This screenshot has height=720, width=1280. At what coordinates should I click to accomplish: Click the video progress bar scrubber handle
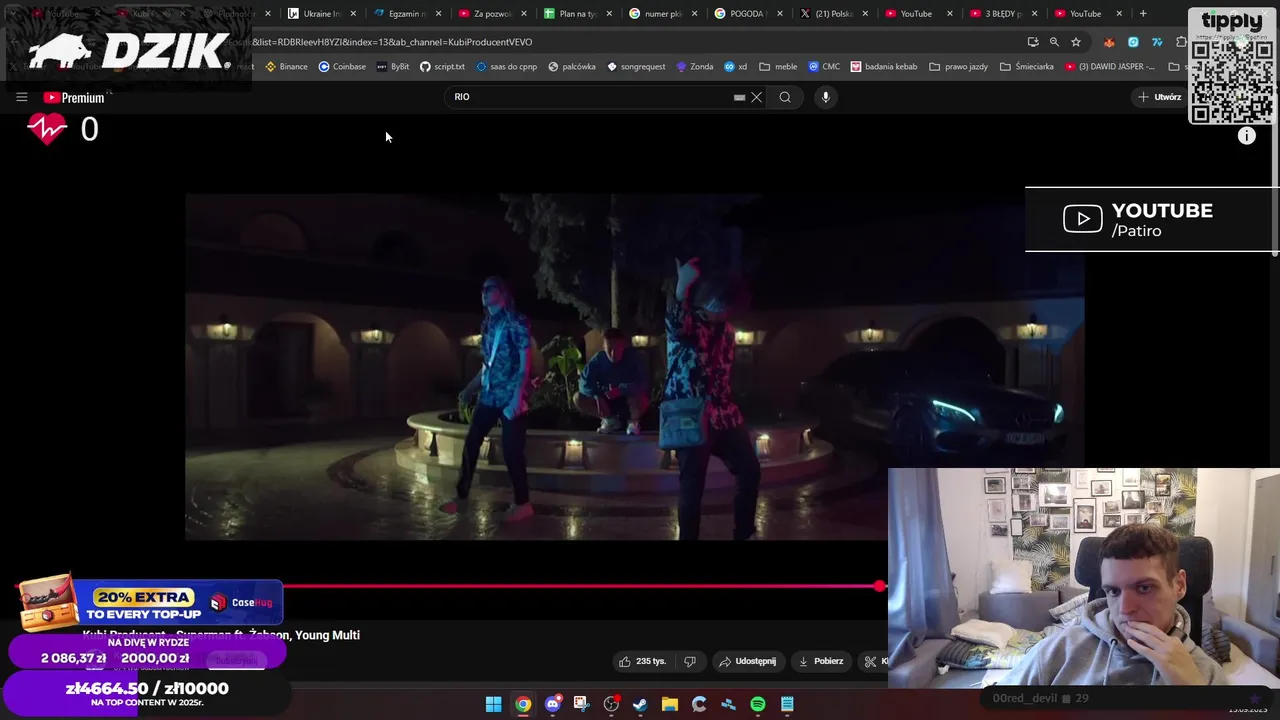coord(879,586)
